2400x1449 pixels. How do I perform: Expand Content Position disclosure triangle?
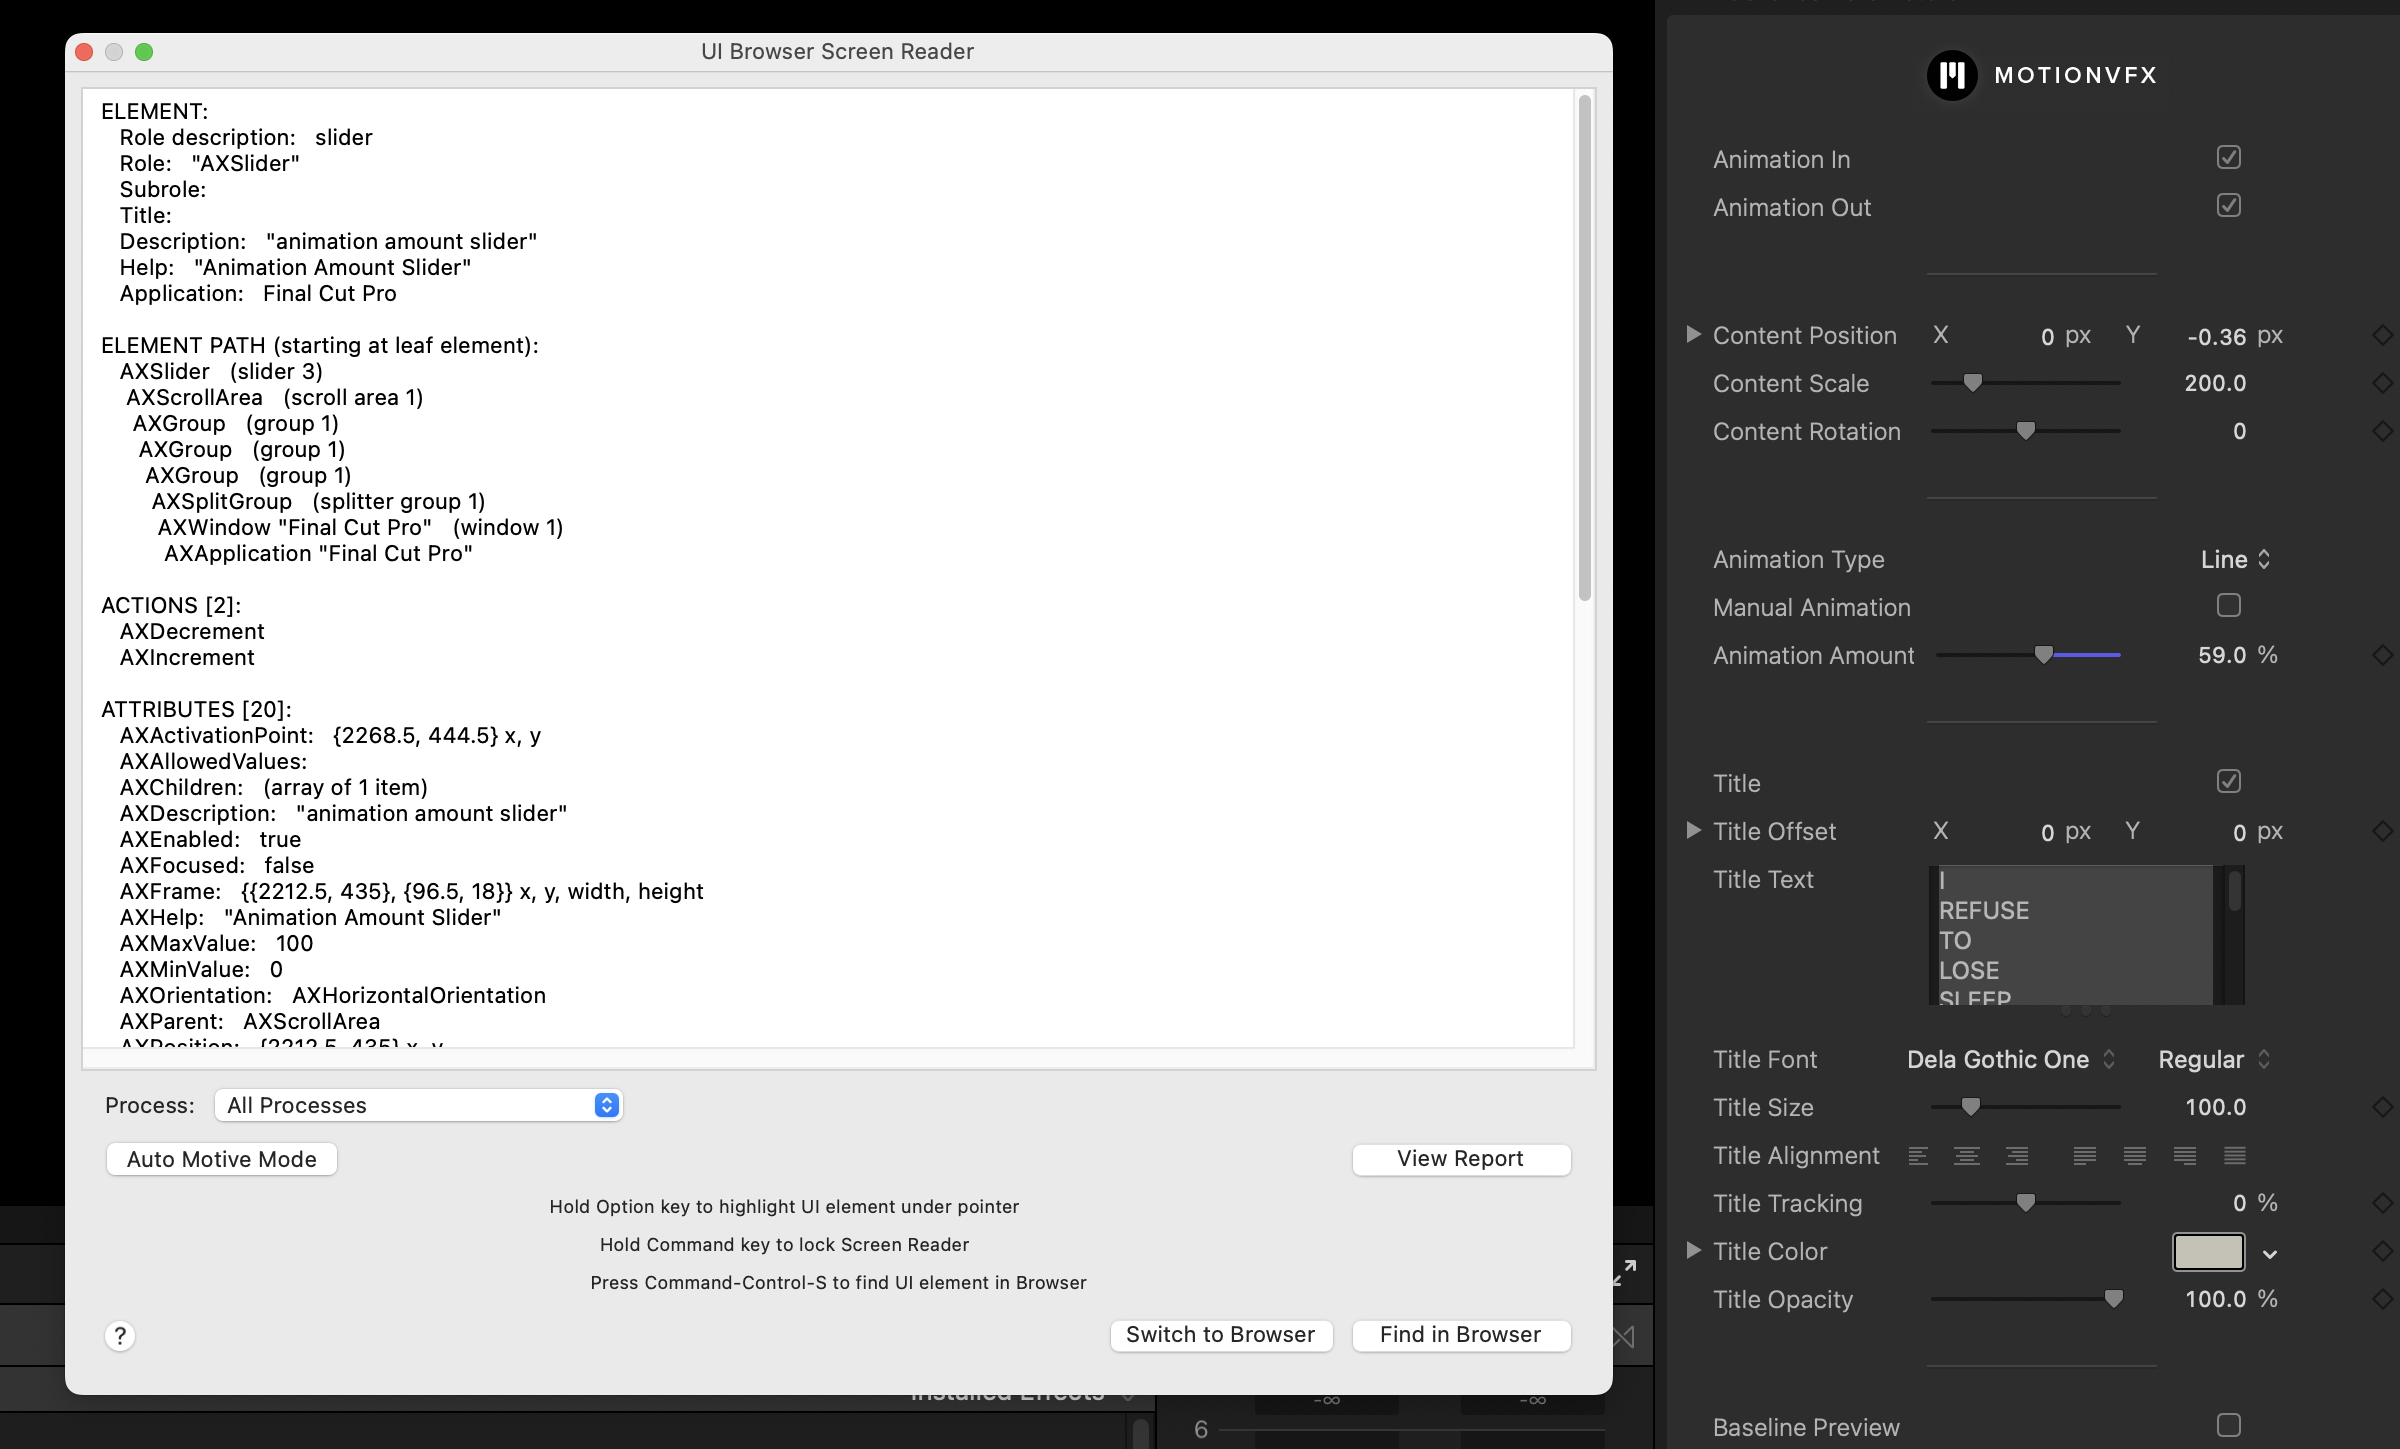[1693, 334]
